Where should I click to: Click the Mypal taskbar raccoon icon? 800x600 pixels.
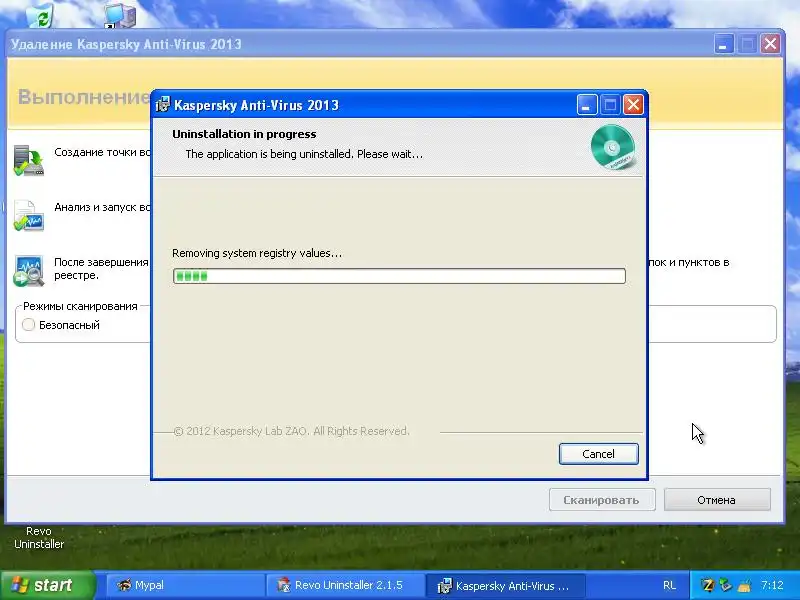pos(124,585)
